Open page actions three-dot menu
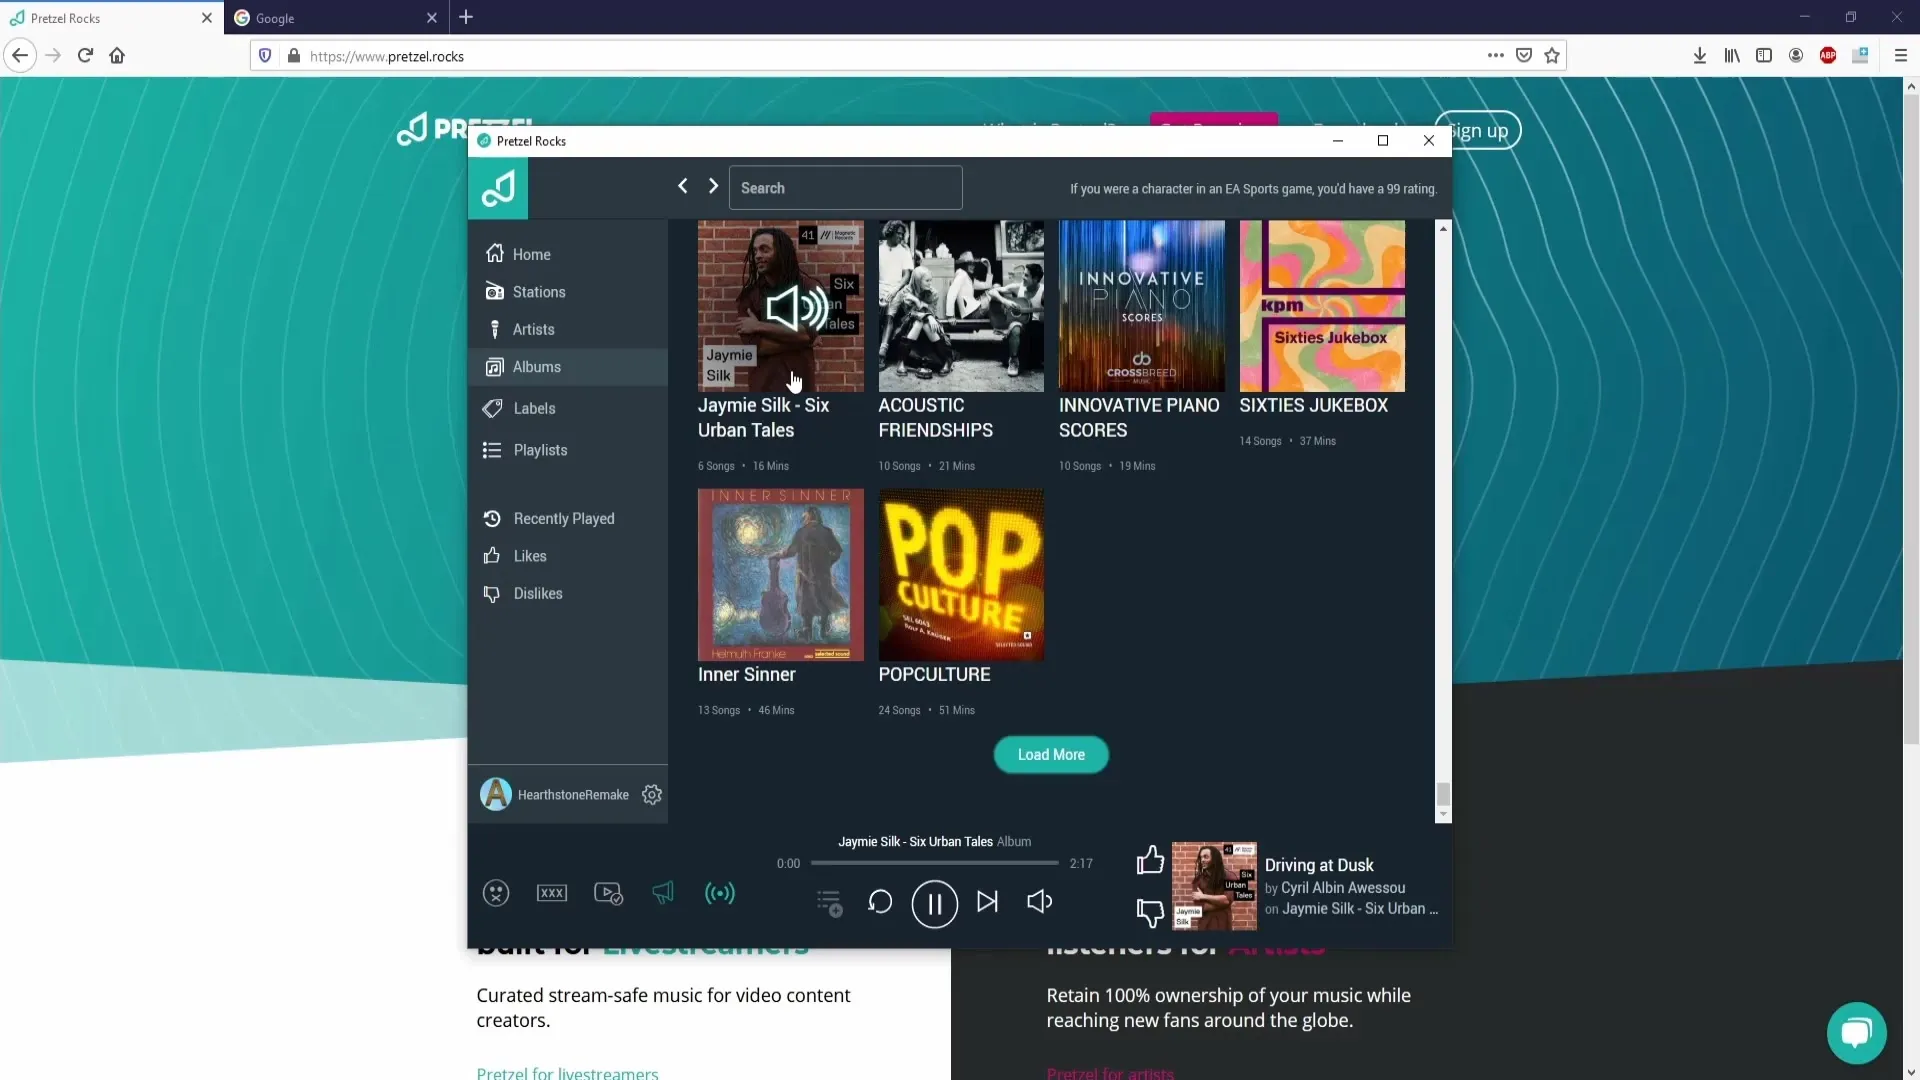1920x1080 pixels. click(x=1495, y=56)
